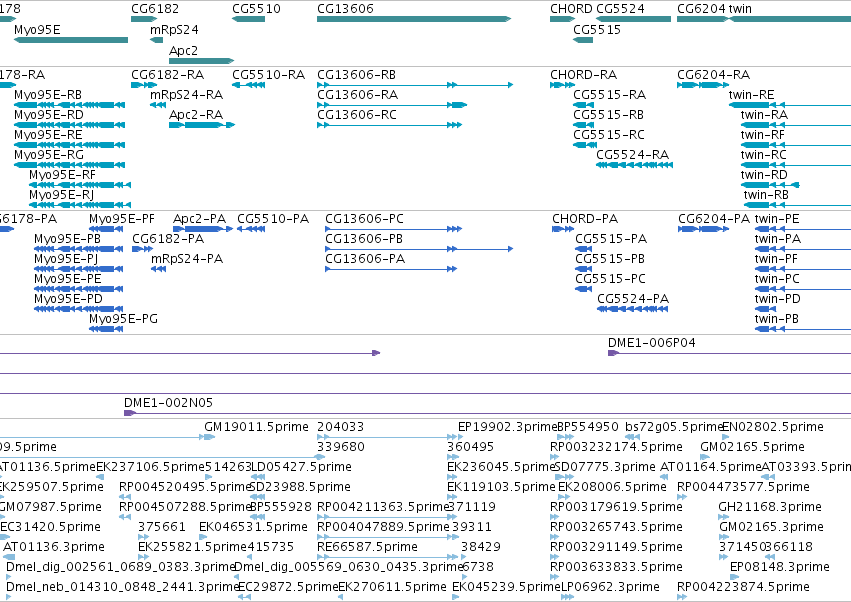Select the Myo95E-RD transcript label
The height and width of the screenshot is (602, 851).
(49, 115)
